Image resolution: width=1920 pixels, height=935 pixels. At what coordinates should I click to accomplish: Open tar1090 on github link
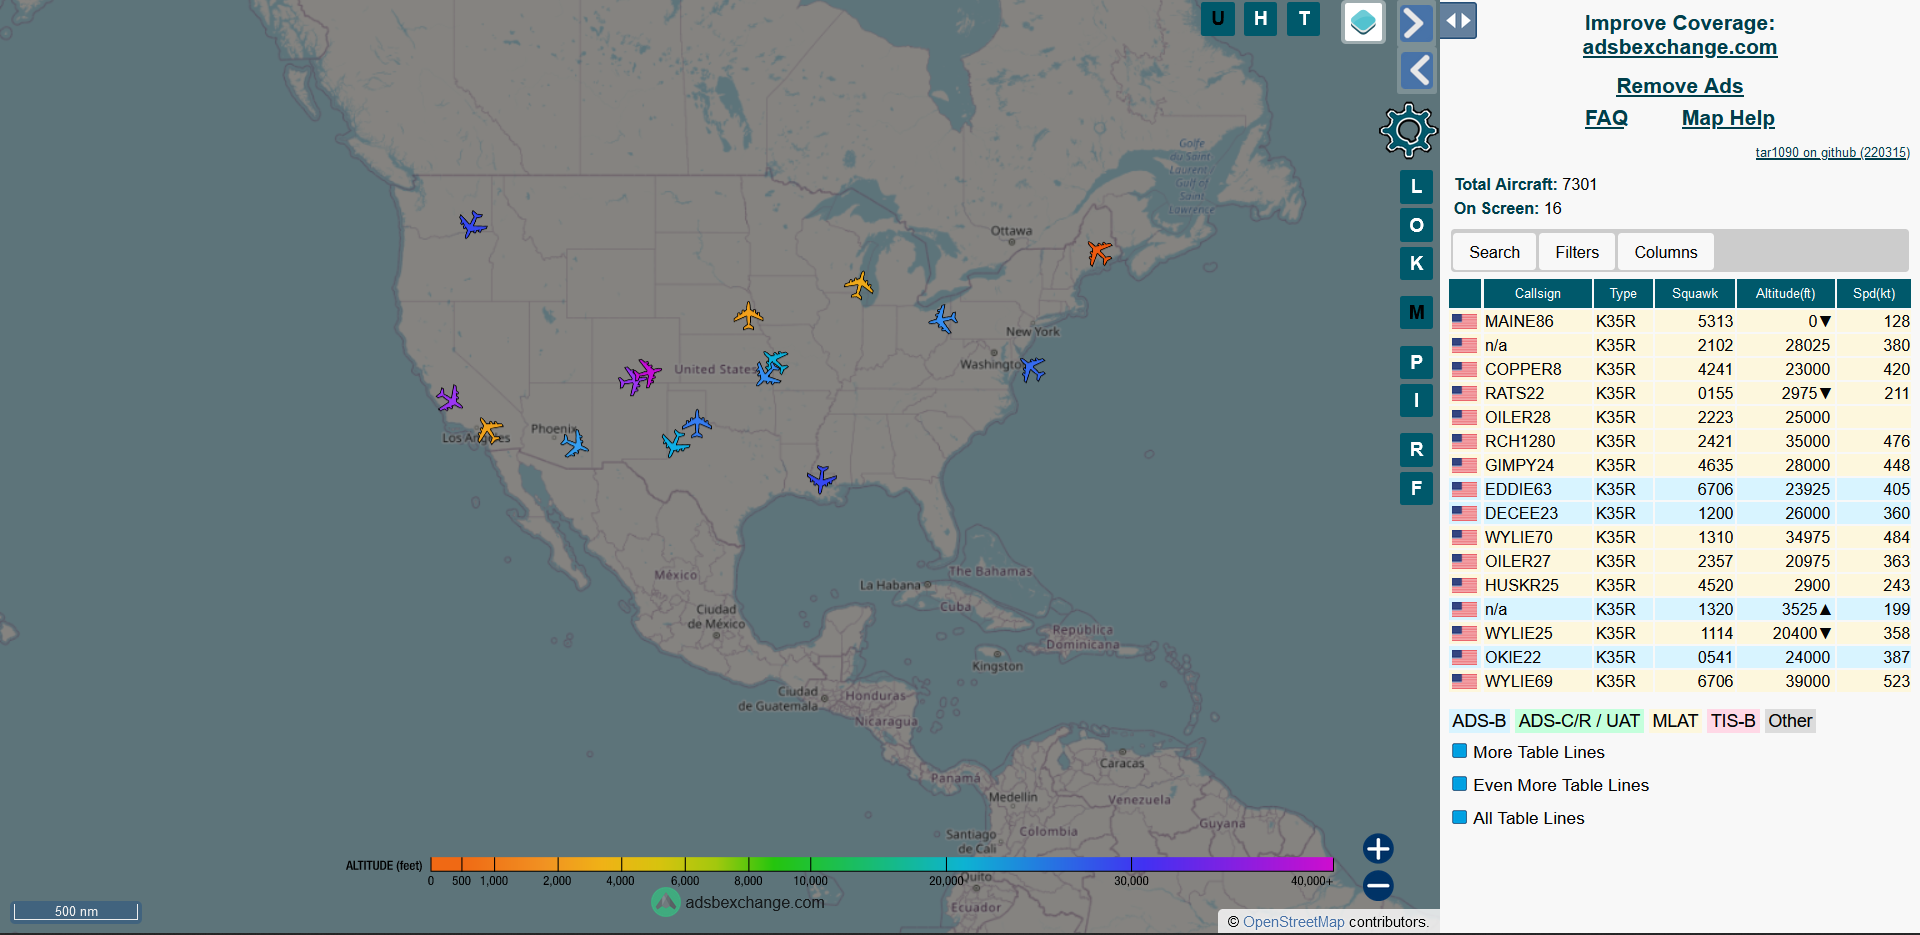tap(1832, 153)
